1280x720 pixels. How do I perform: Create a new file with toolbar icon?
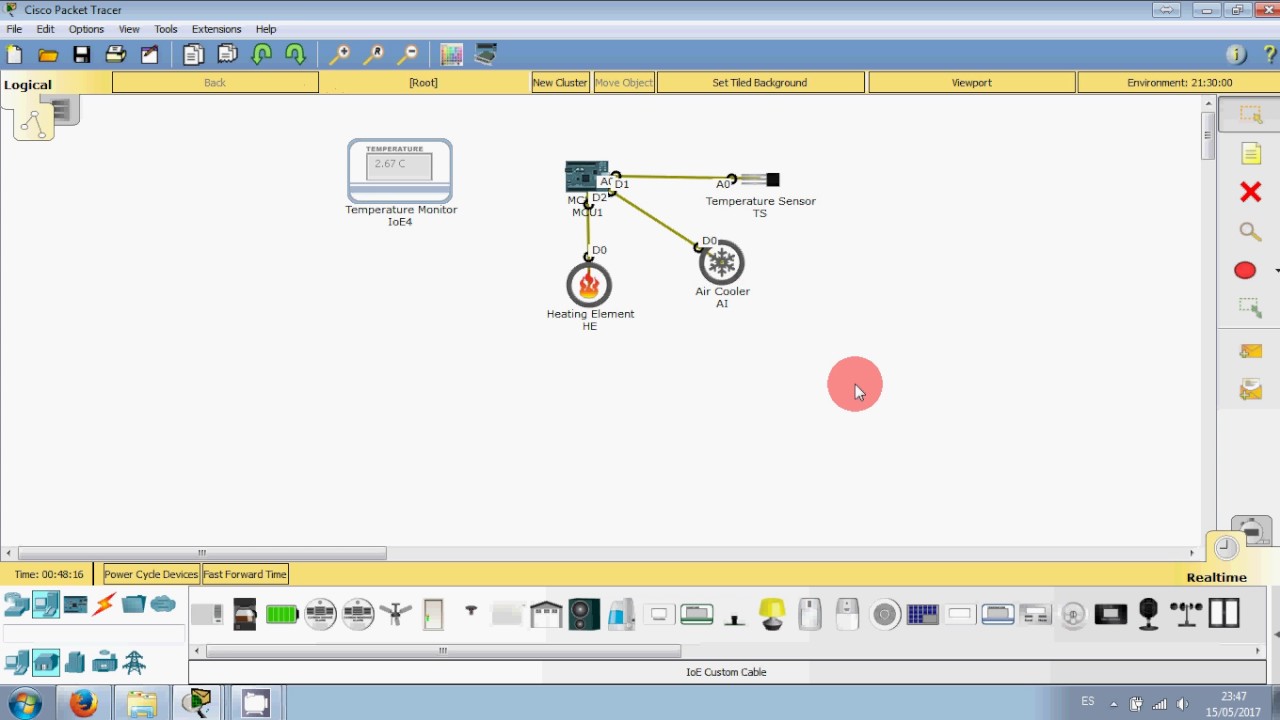(x=14, y=55)
